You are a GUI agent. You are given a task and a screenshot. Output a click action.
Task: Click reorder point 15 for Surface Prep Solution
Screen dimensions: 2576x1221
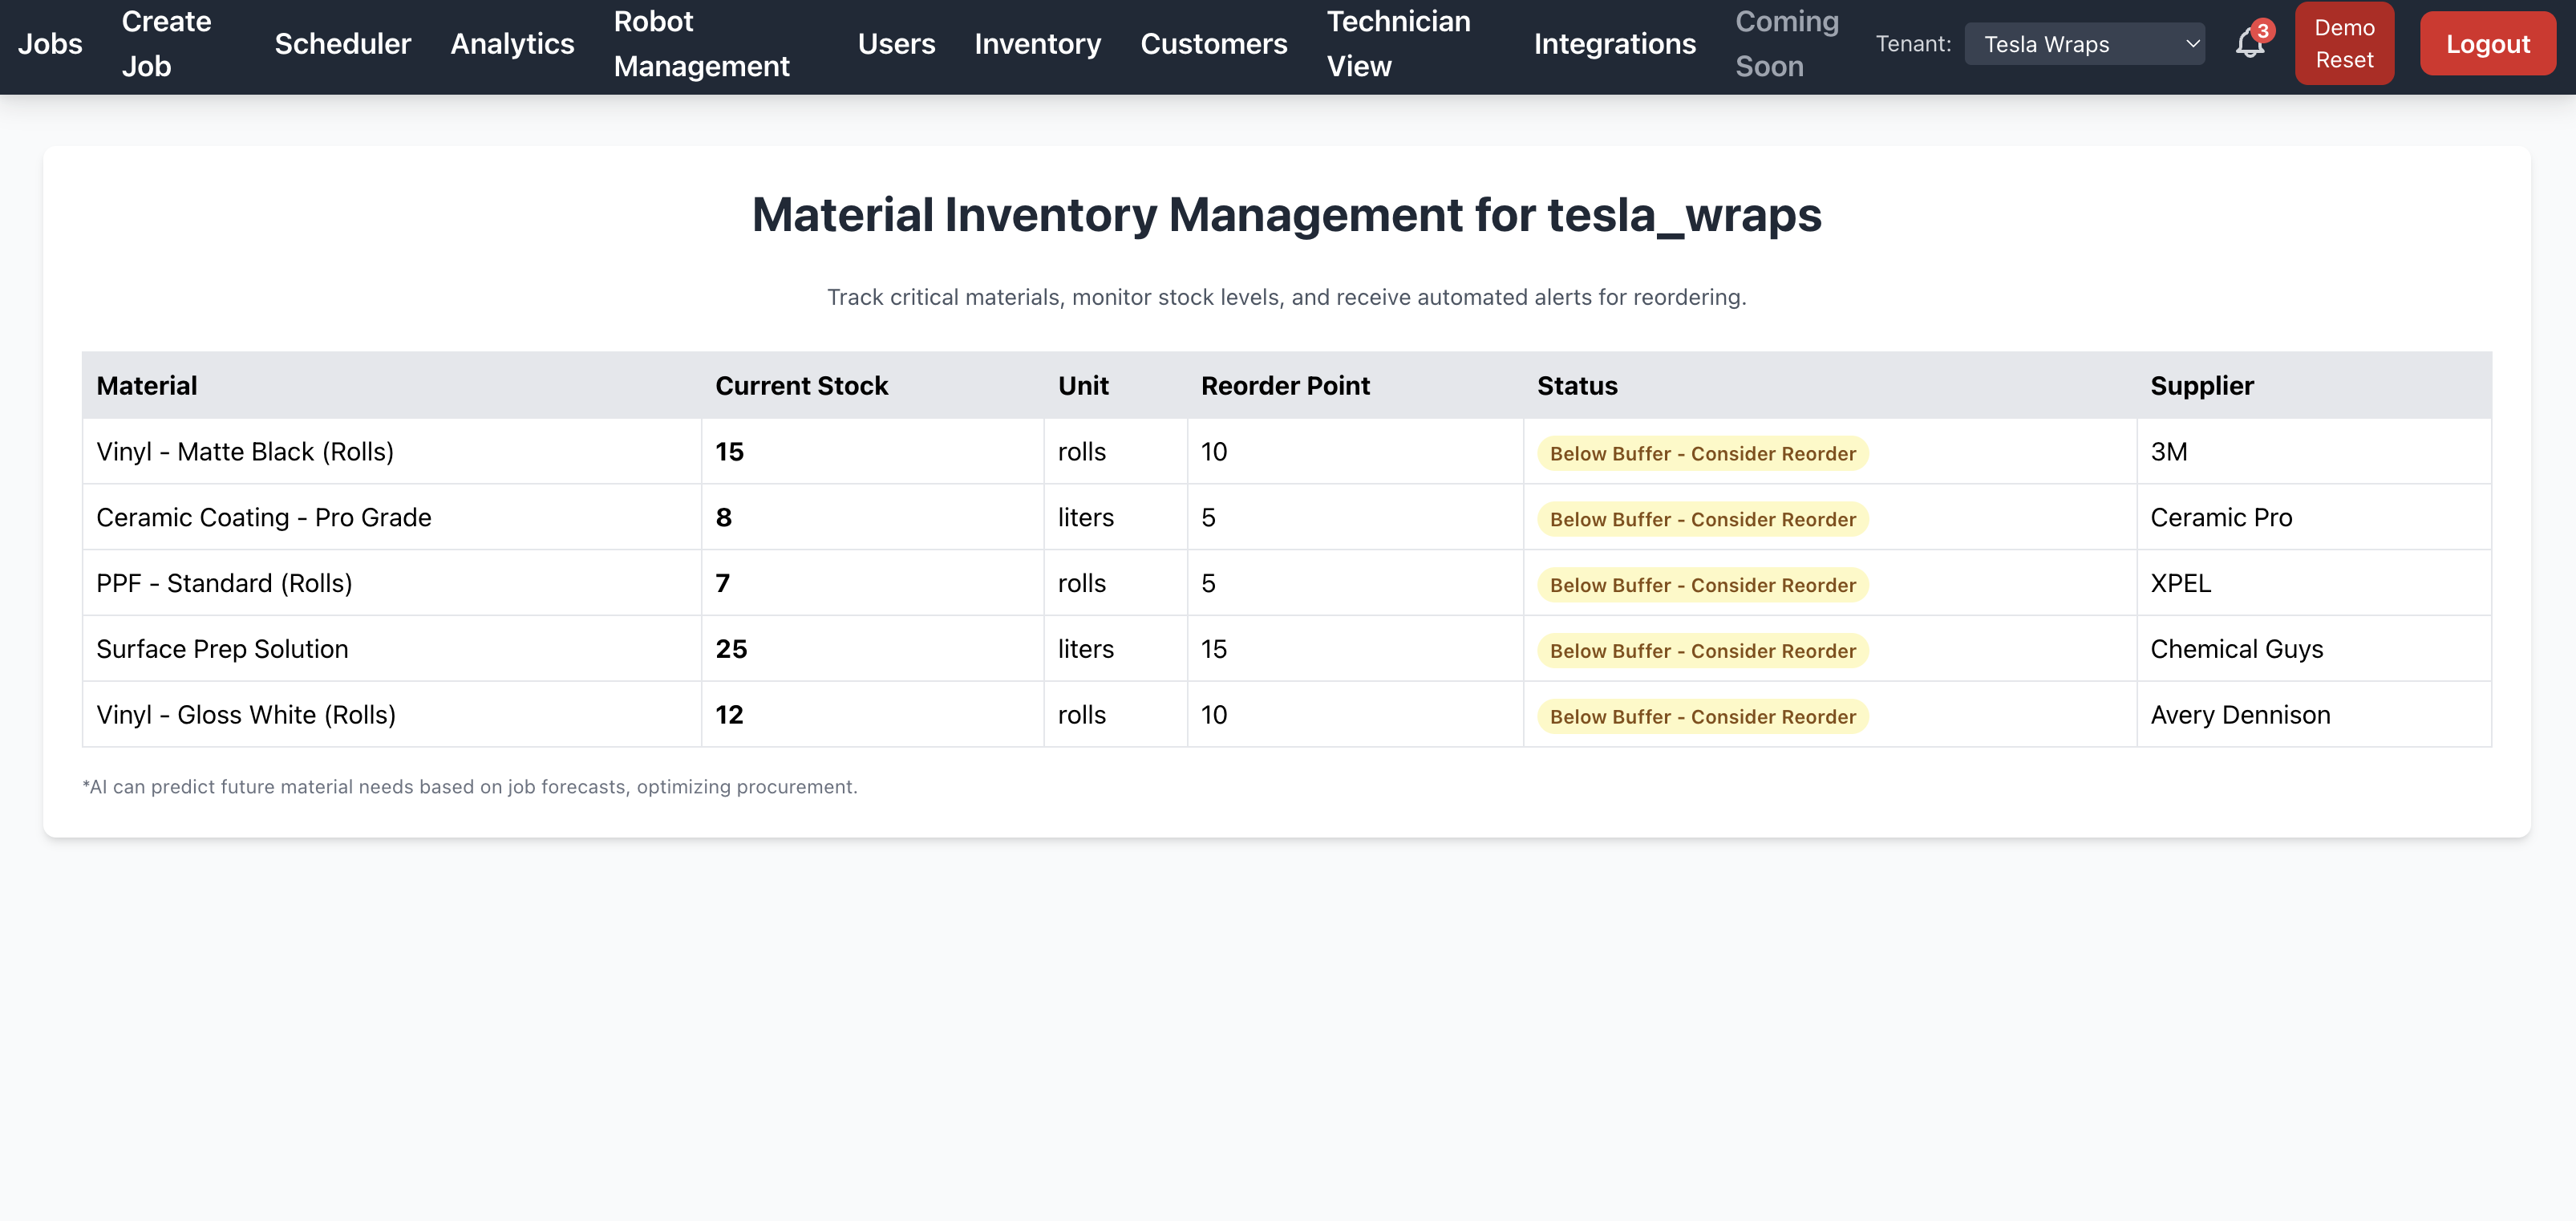tap(1213, 650)
